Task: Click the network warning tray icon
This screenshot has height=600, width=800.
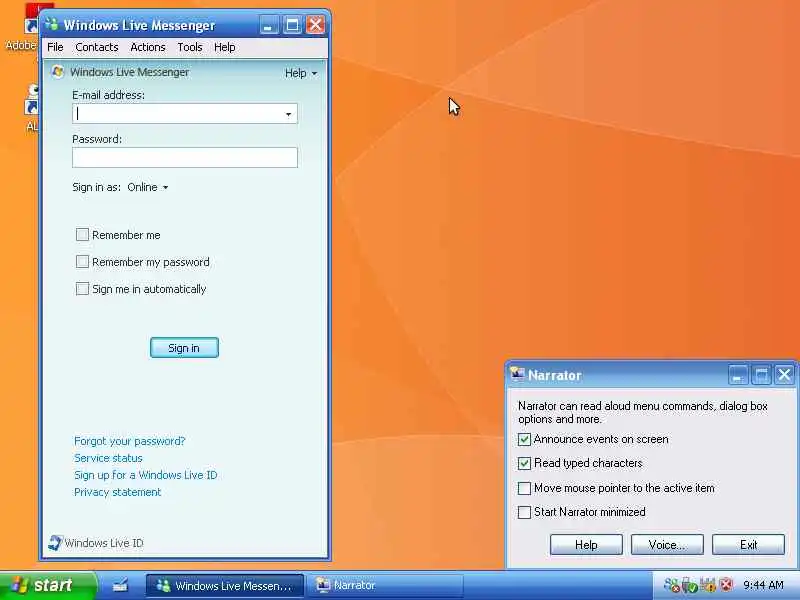Action: coord(708,585)
